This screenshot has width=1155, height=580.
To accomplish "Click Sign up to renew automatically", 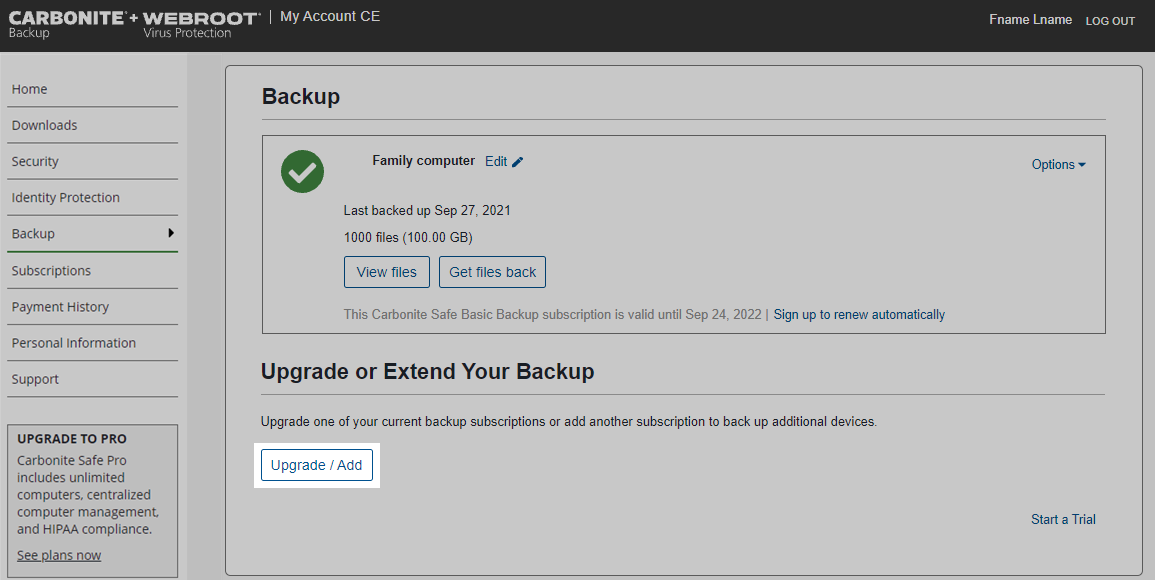I will pos(859,314).
